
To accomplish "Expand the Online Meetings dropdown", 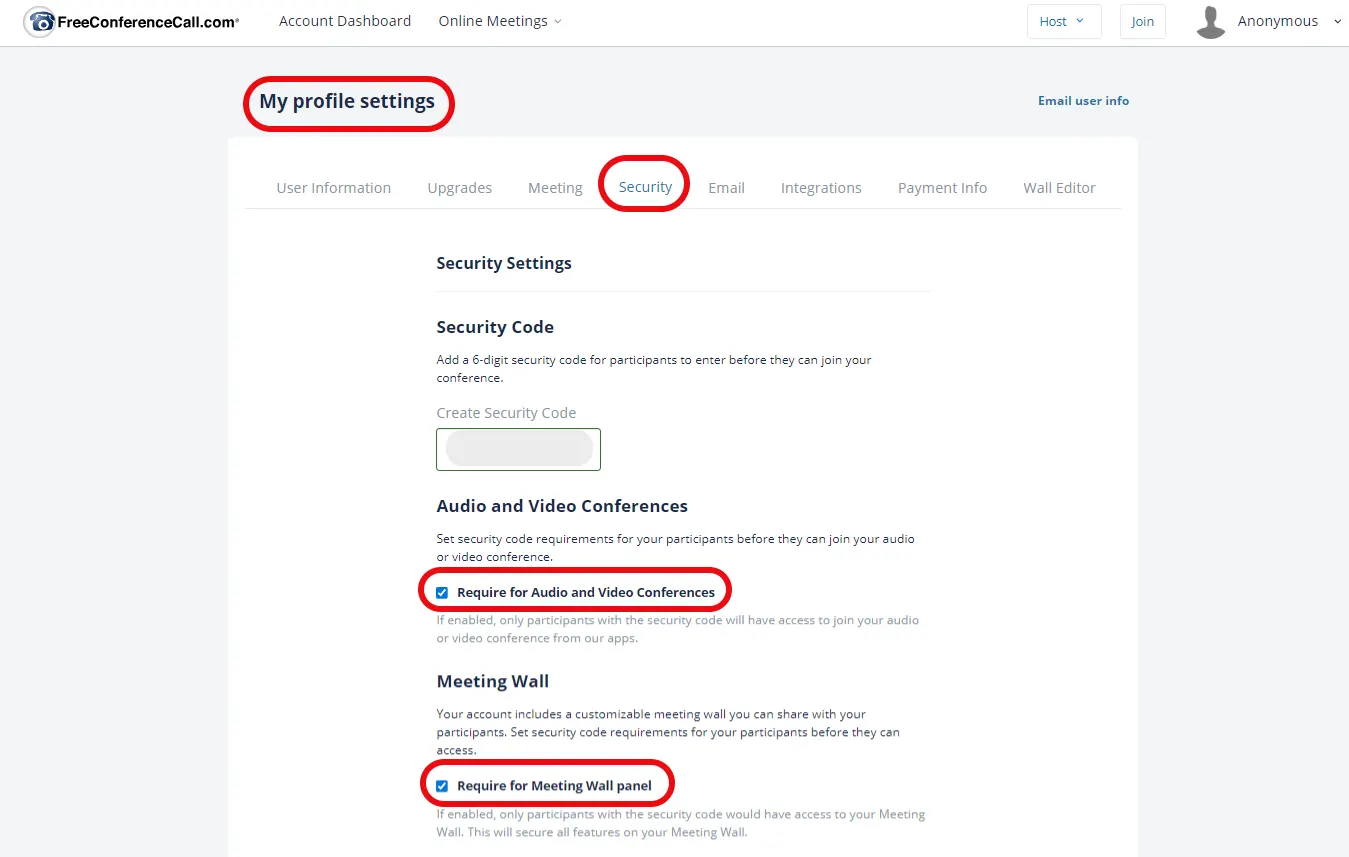I will pyautogui.click(x=499, y=21).
